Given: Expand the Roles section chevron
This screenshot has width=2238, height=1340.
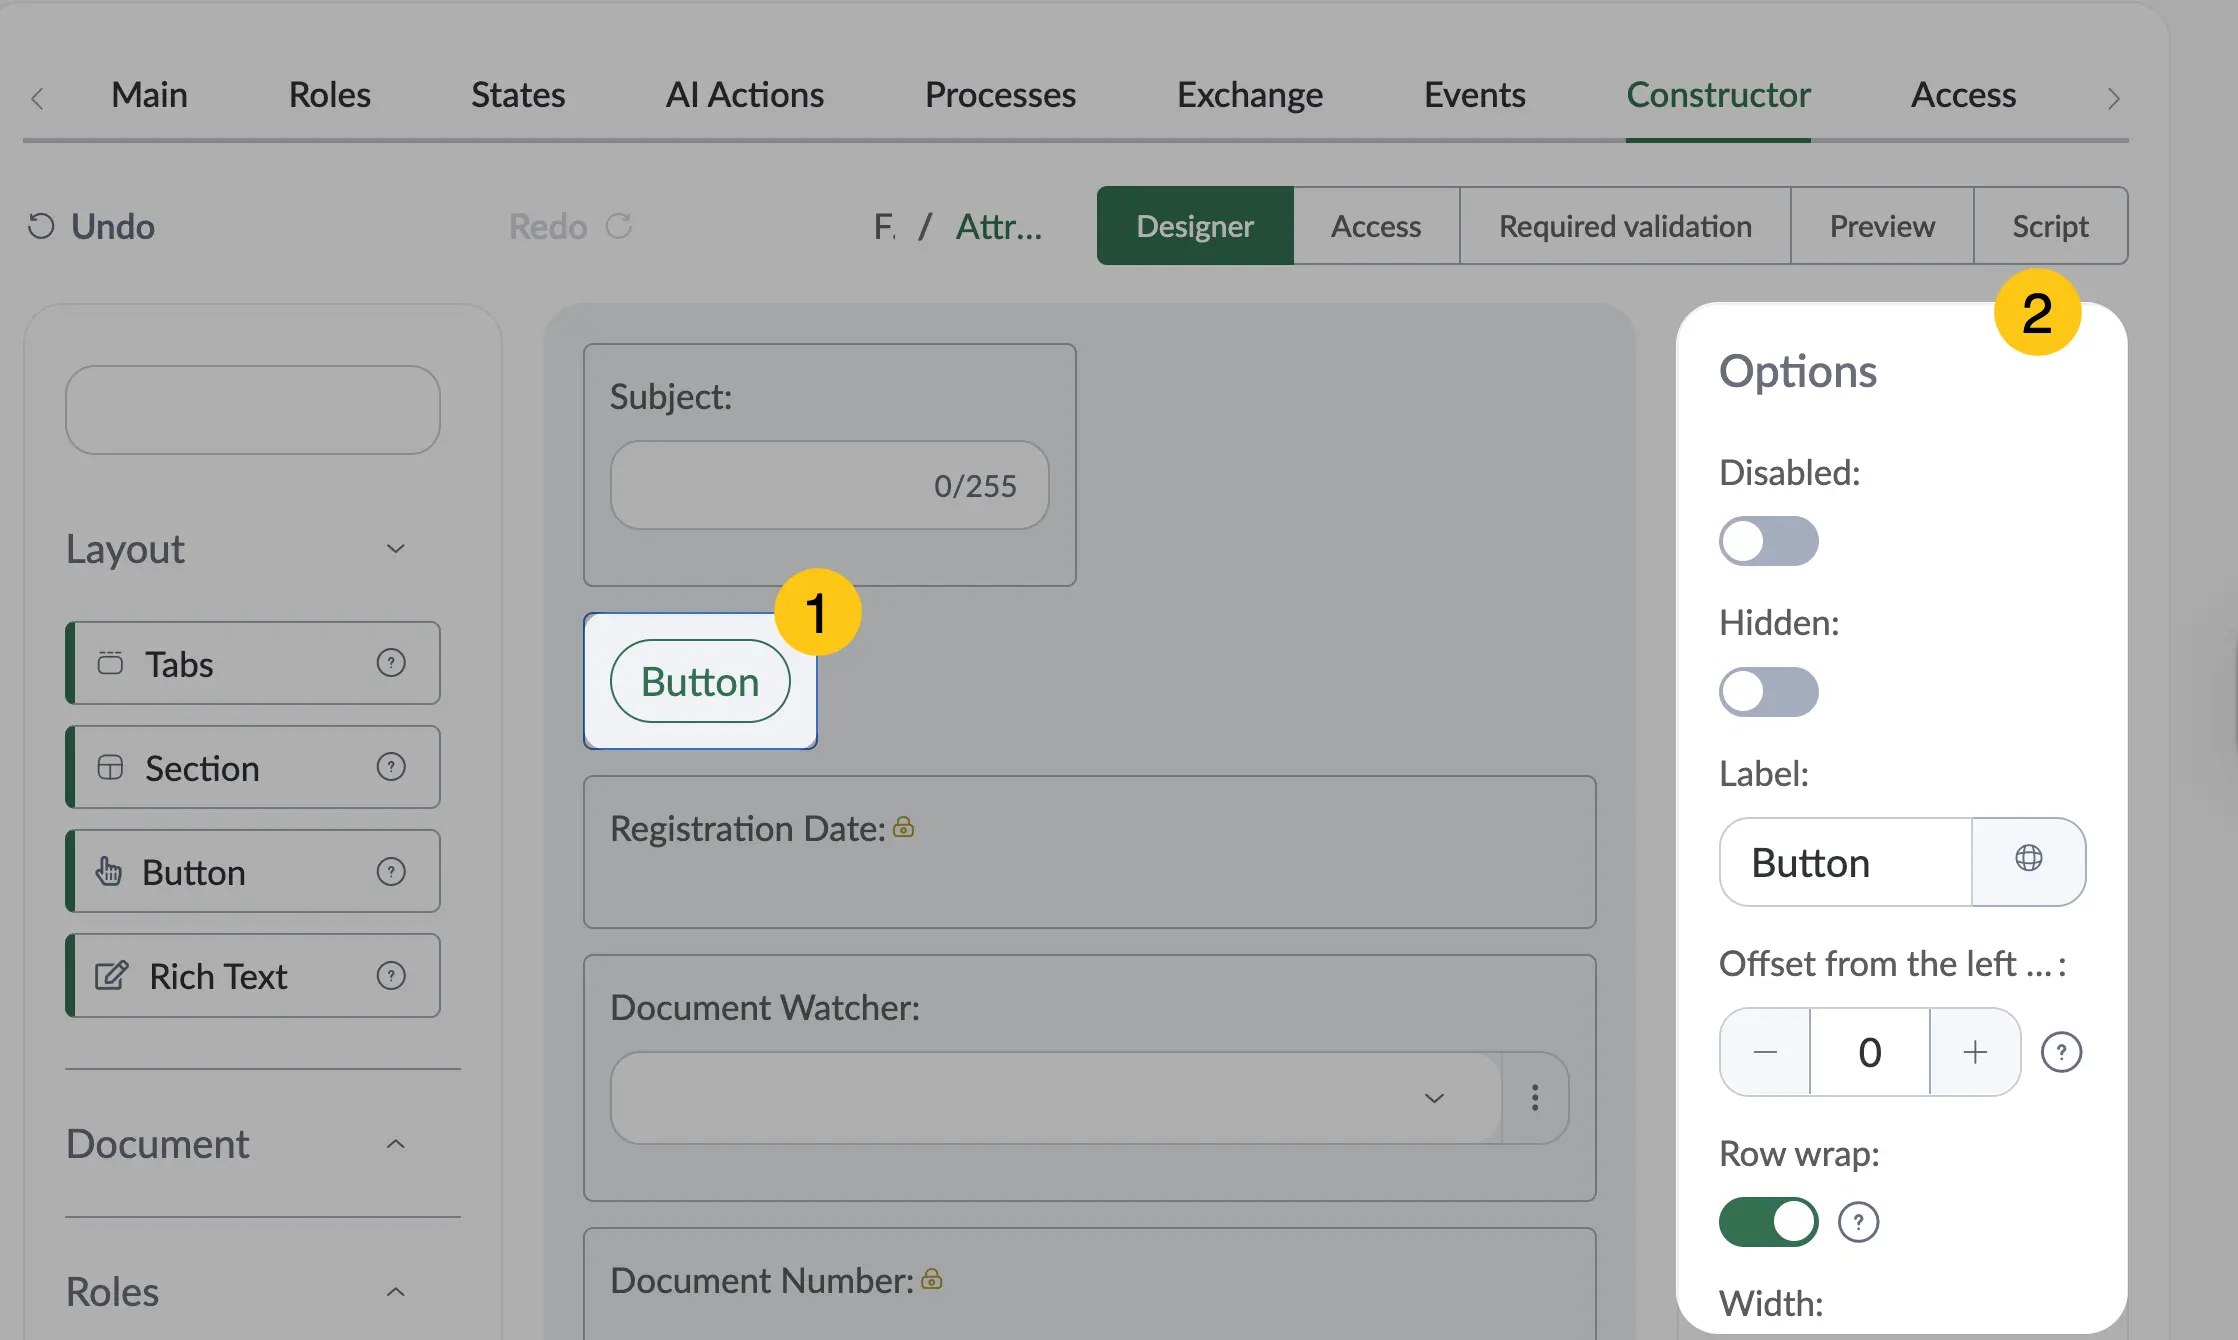Looking at the screenshot, I should (396, 1292).
